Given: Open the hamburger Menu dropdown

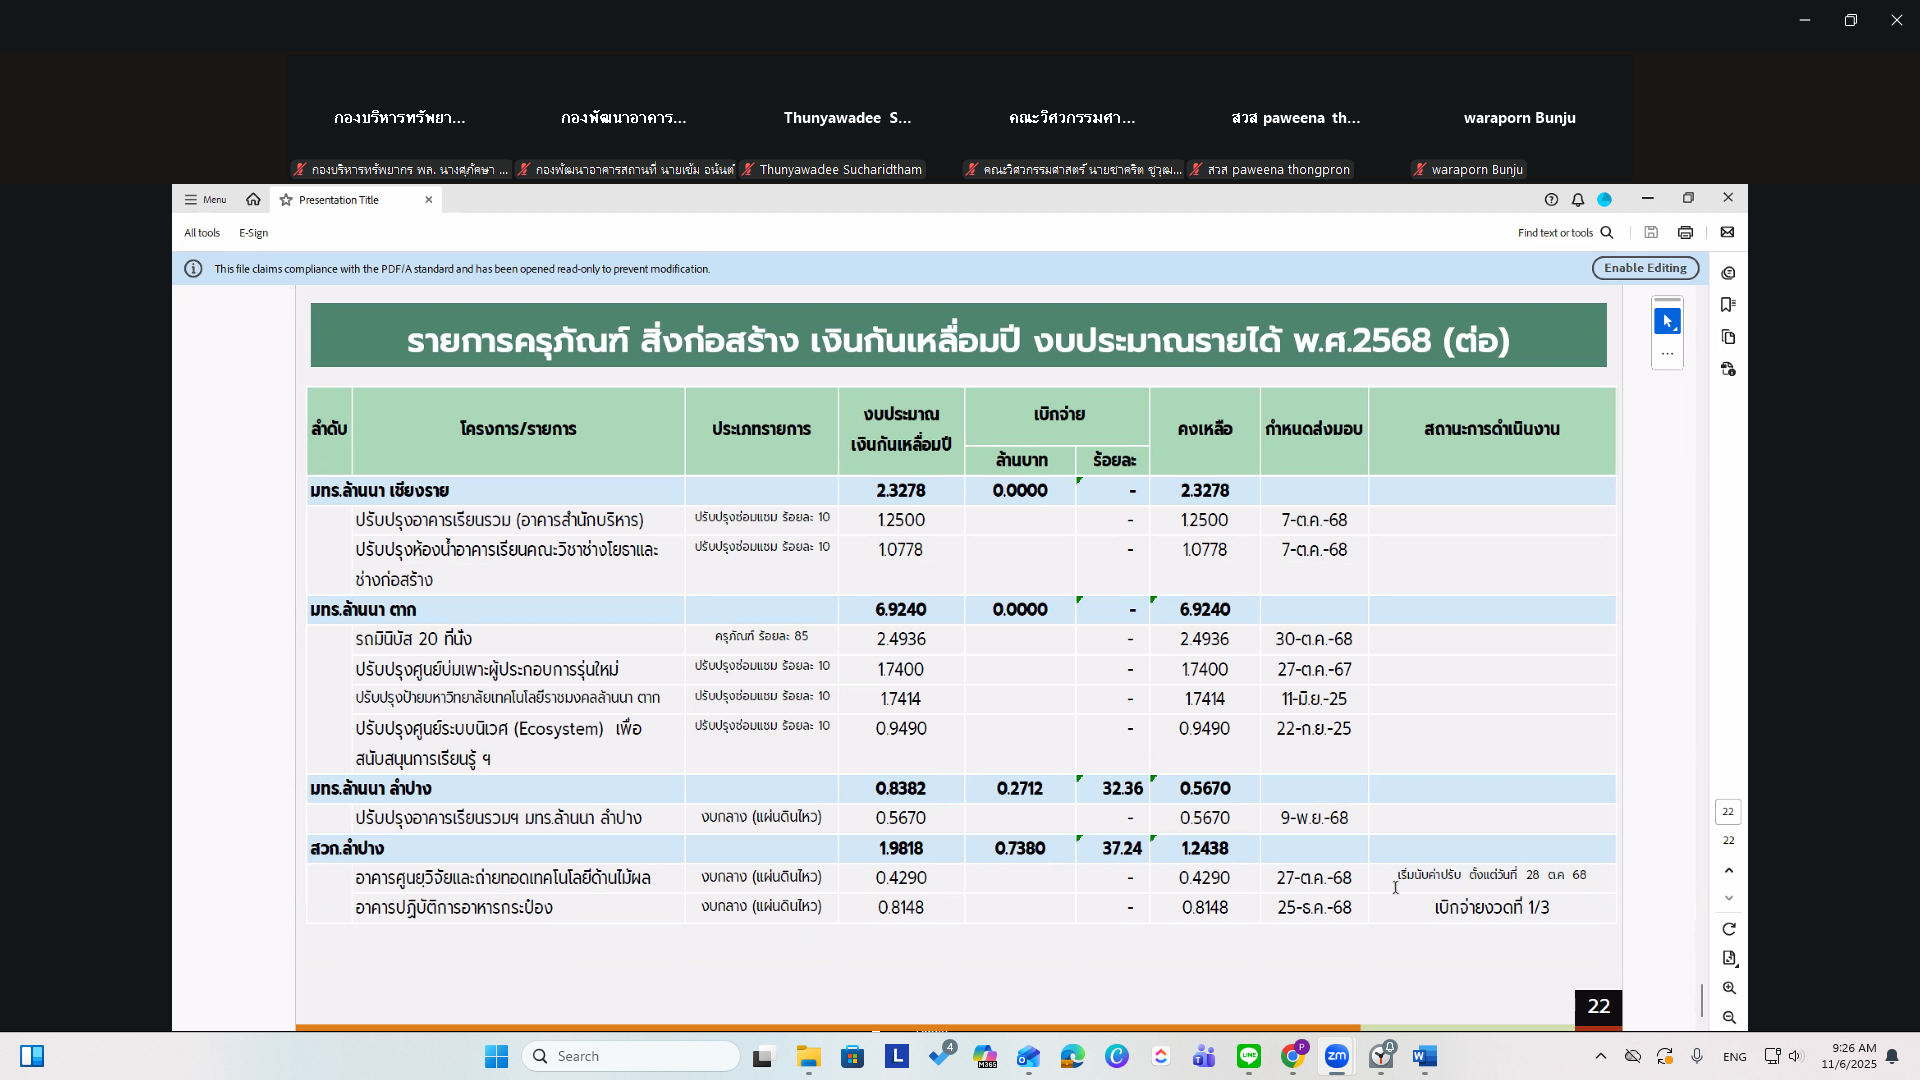Looking at the screenshot, I should 205,200.
